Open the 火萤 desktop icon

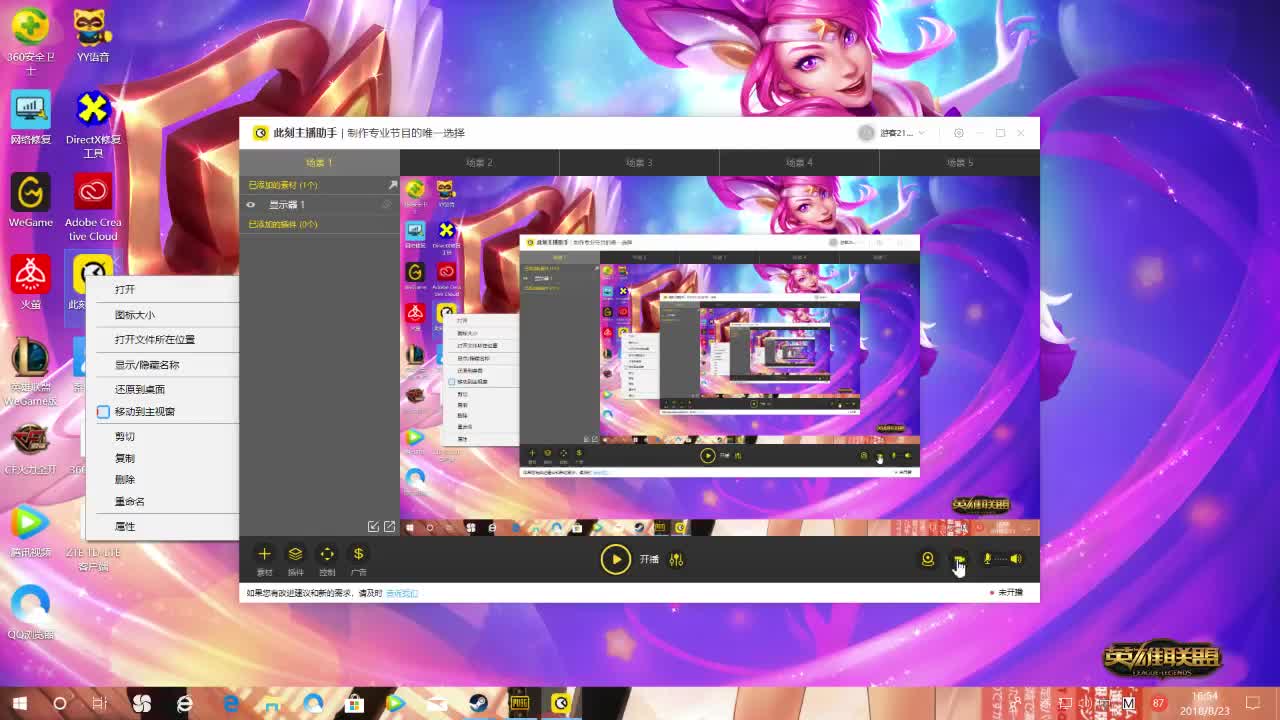30,283
